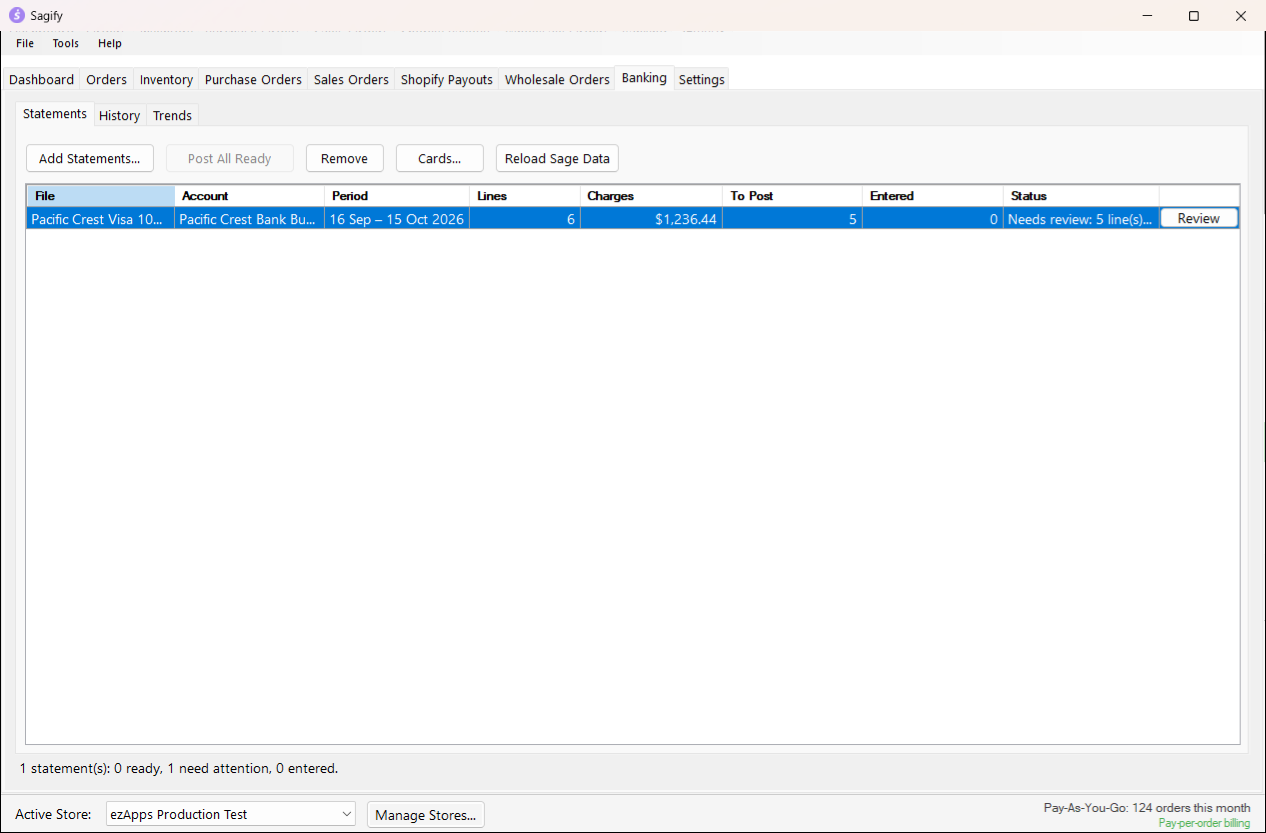Sort by the To Post column header
This screenshot has height=833, width=1266.
tap(792, 196)
